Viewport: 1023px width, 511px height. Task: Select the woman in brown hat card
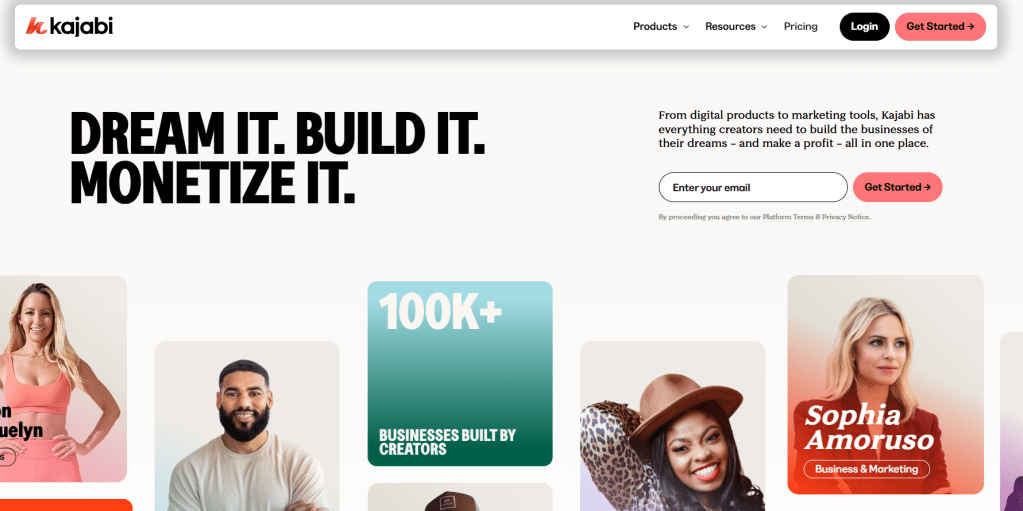click(672, 426)
